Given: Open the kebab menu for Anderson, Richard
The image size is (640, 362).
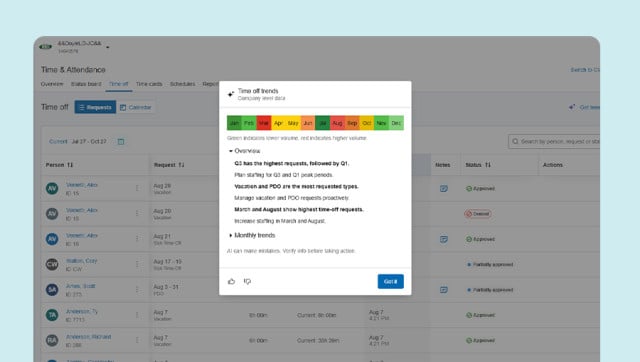Looking at the screenshot, I should point(137,340).
